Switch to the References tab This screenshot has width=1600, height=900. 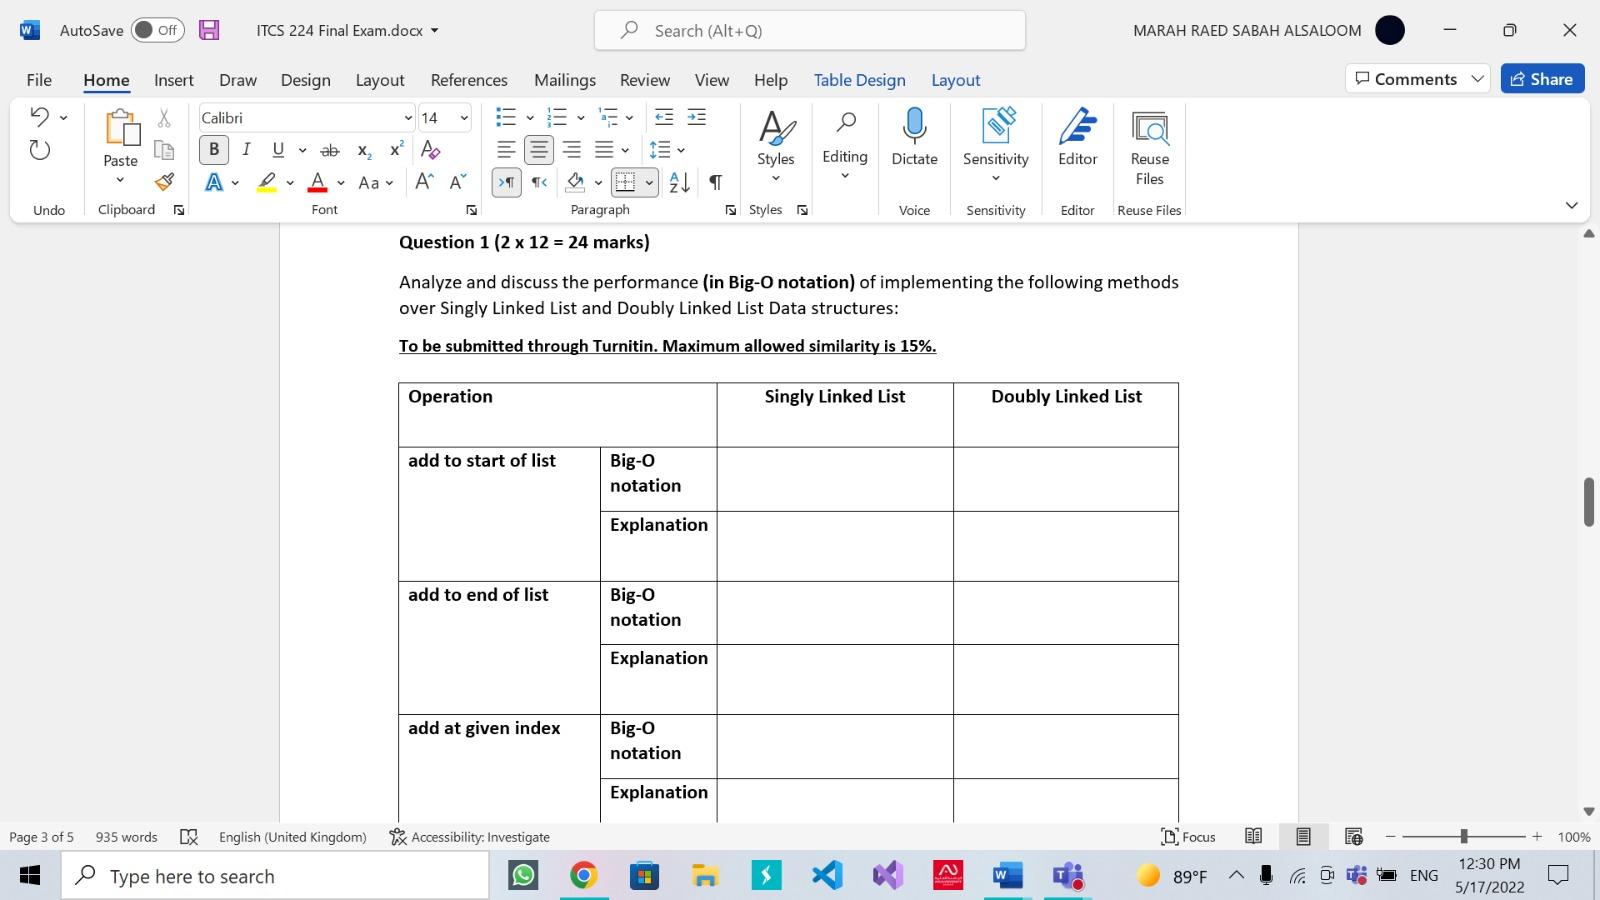(469, 80)
